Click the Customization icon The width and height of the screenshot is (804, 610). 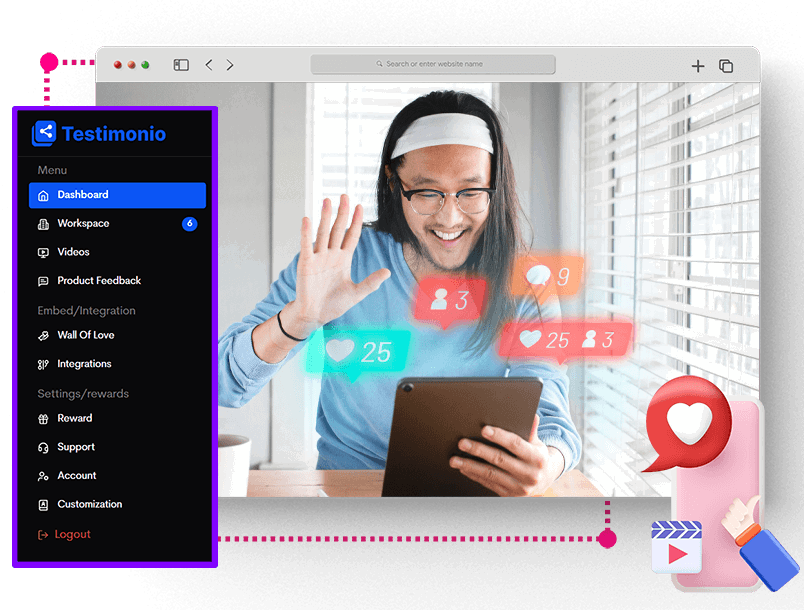coord(43,505)
